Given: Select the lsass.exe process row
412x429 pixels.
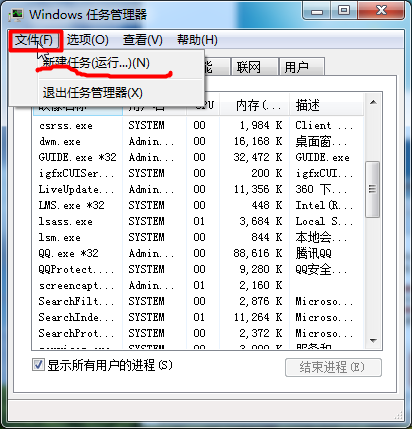Looking at the screenshot, I should pos(197,221).
